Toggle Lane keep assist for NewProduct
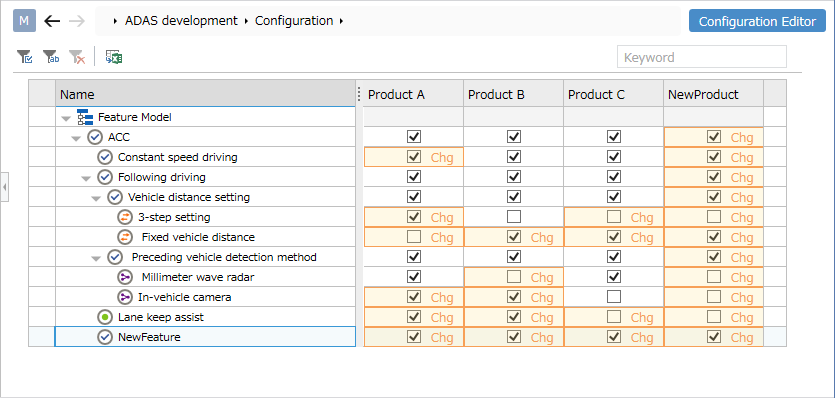The height and width of the screenshot is (398, 835). [714, 317]
